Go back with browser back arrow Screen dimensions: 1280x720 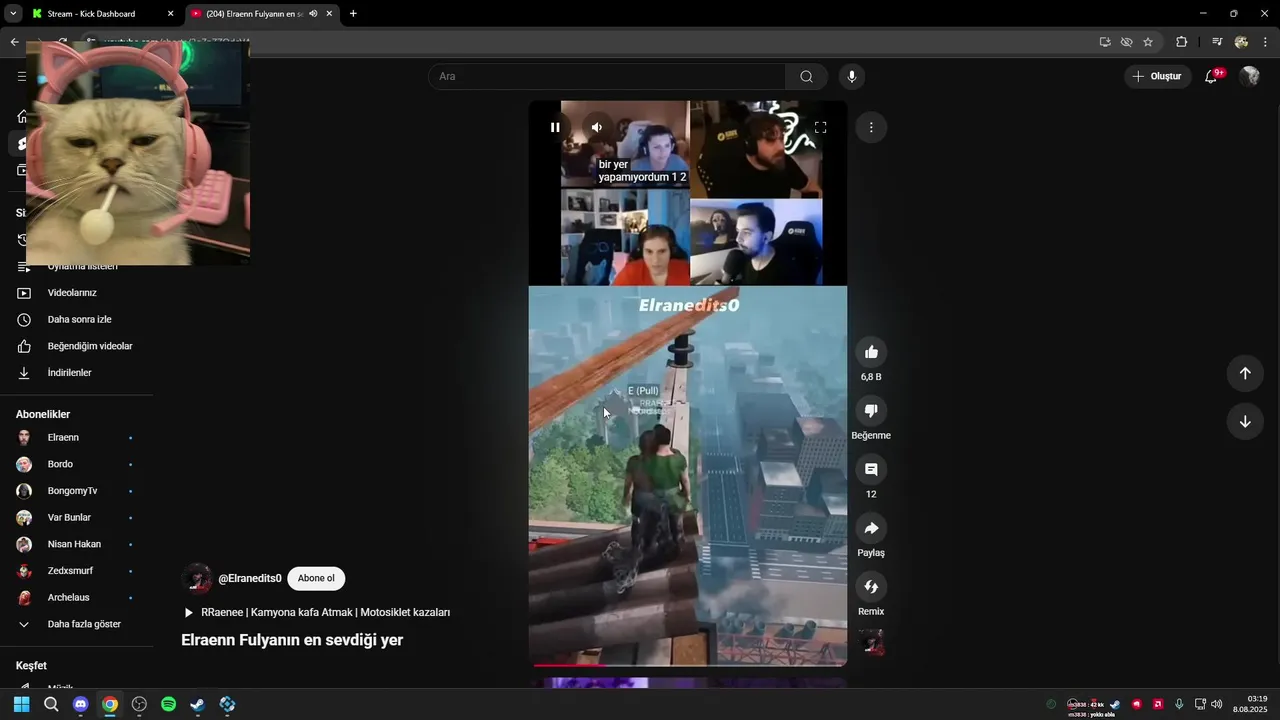tap(14, 42)
